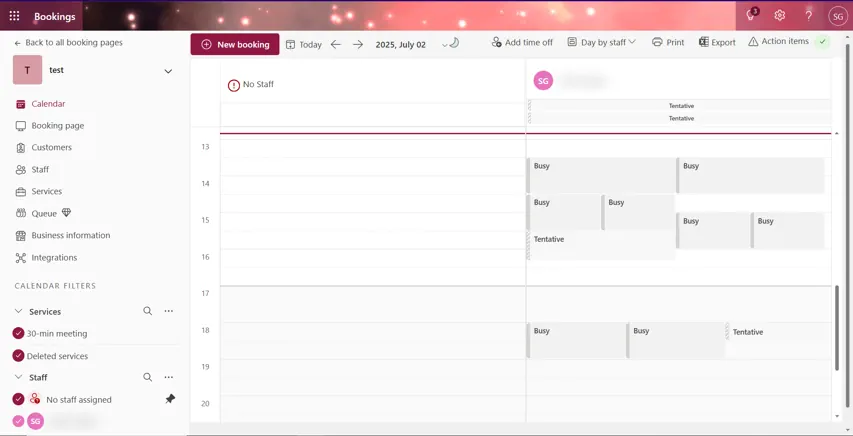
Task: Open the first Busy event at 13:30
Action: tap(601, 175)
